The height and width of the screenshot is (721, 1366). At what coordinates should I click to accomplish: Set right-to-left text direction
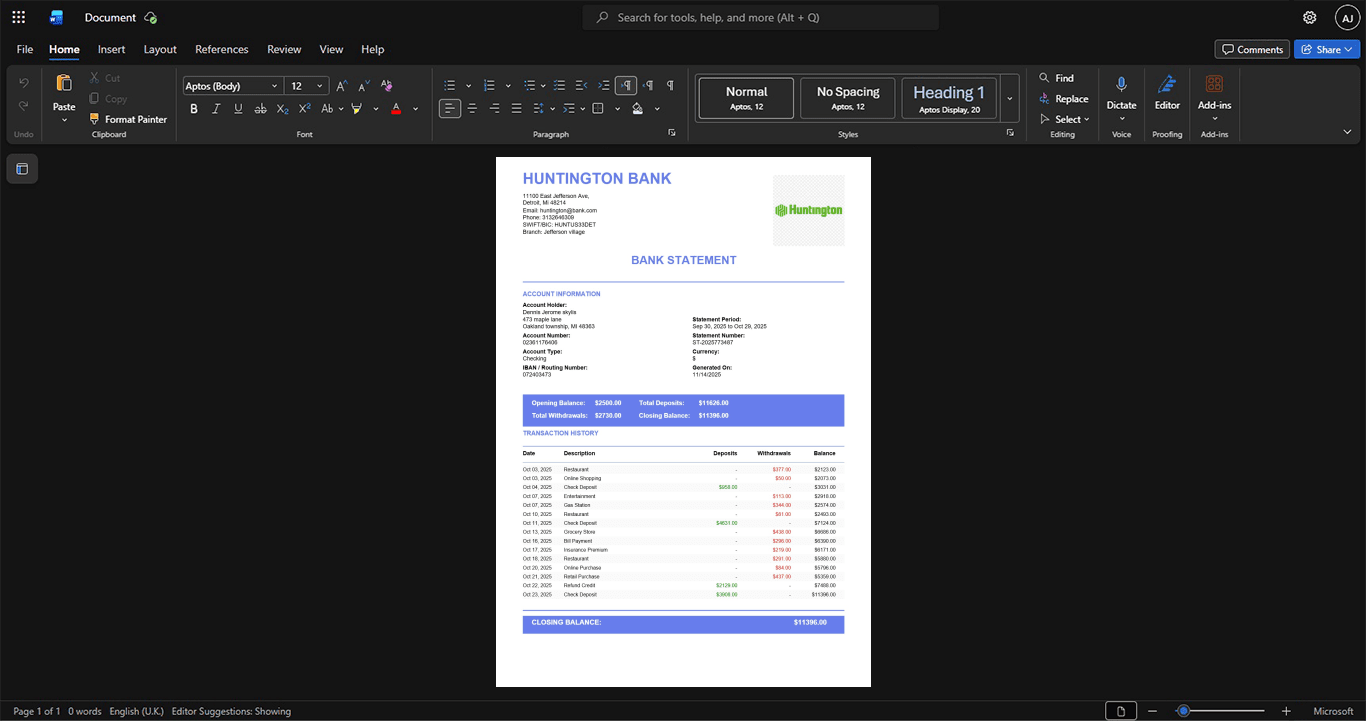[648, 85]
